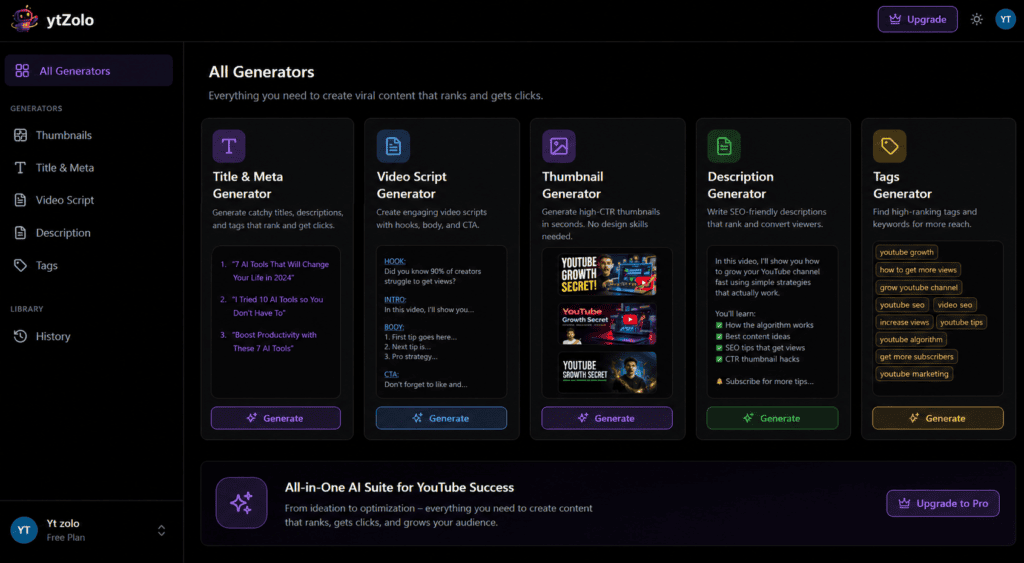Generate with Video Script Generator
Screen dimensions: 1024x563
[441, 418]
